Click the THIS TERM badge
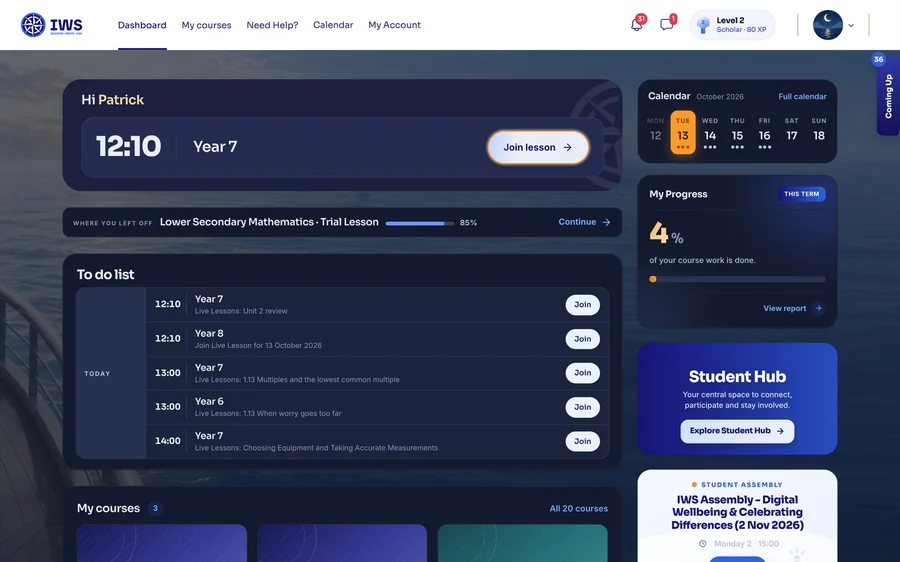This screenshot has width=900, height=562. point(801,194)
